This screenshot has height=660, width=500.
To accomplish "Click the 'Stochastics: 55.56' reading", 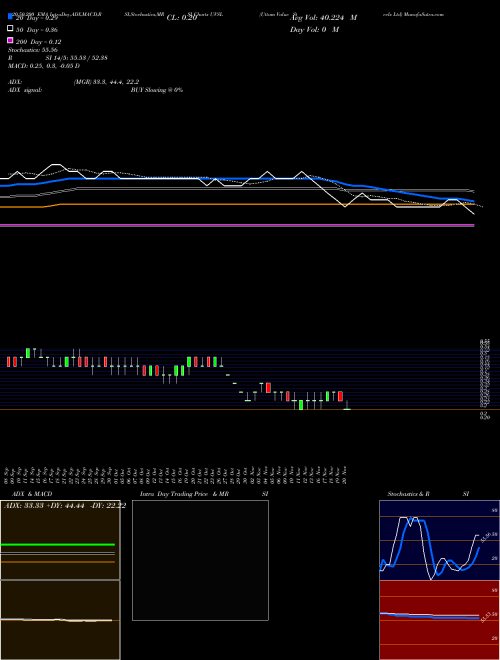I will pyautogui.click(x=32, y=50).
